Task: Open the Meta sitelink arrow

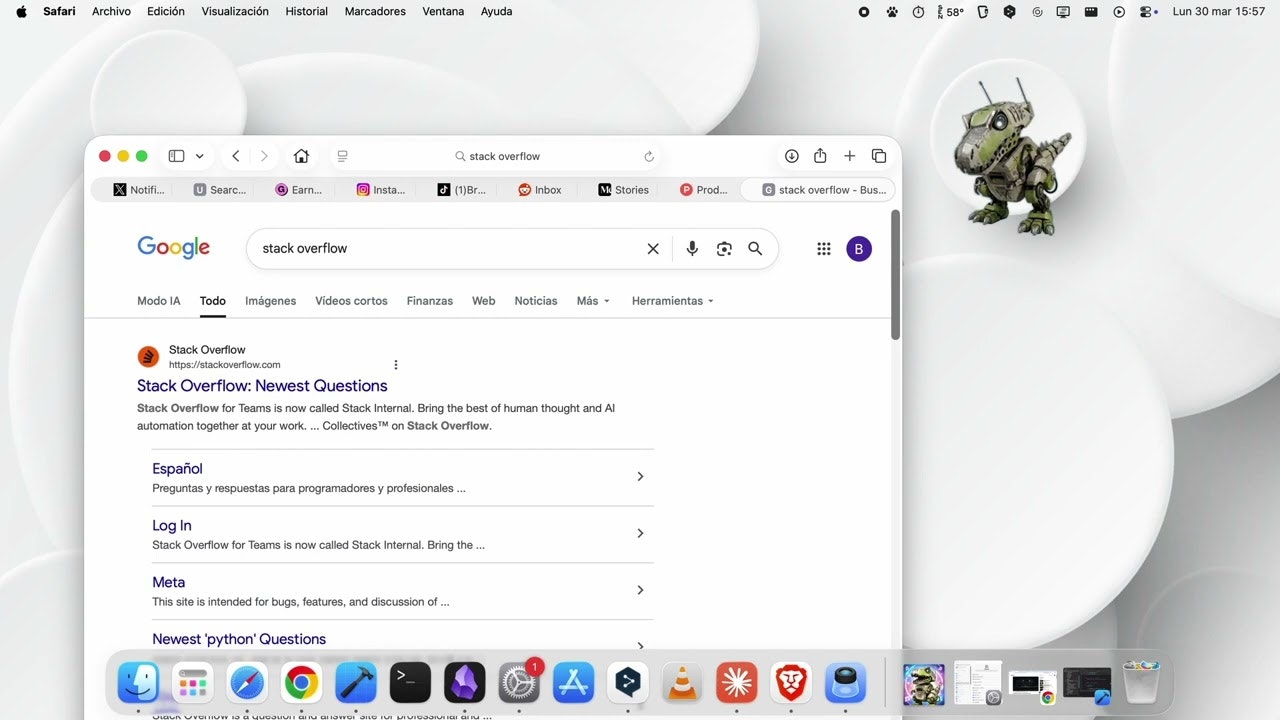Action: 640,591
